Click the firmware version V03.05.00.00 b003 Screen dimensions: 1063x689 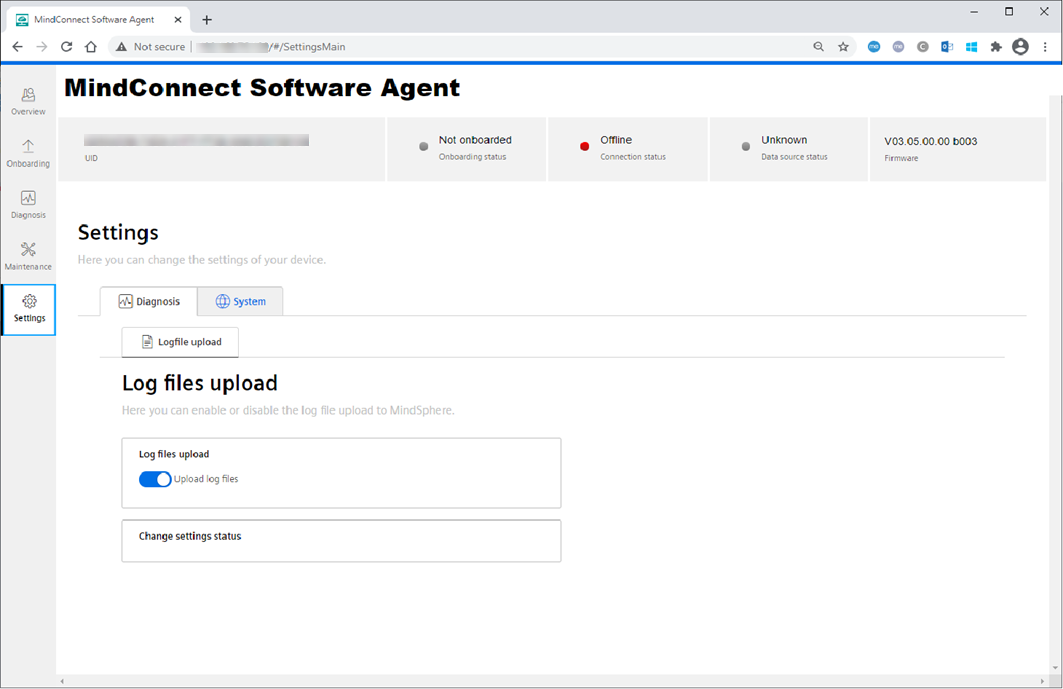point(931,141)
